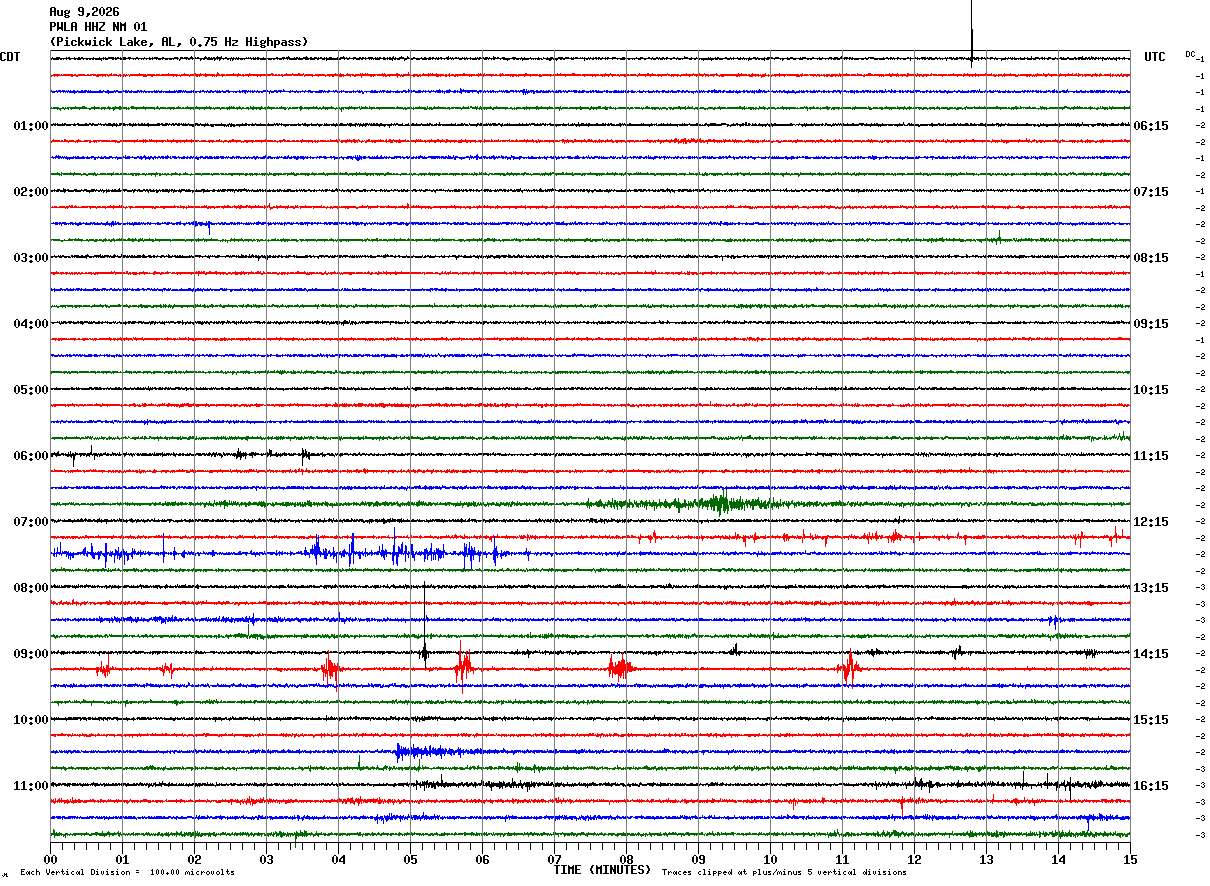The height and width of the screenshot is (886, 1210).
Task: Click the '10' minute tick label
Action: point(771,859)
